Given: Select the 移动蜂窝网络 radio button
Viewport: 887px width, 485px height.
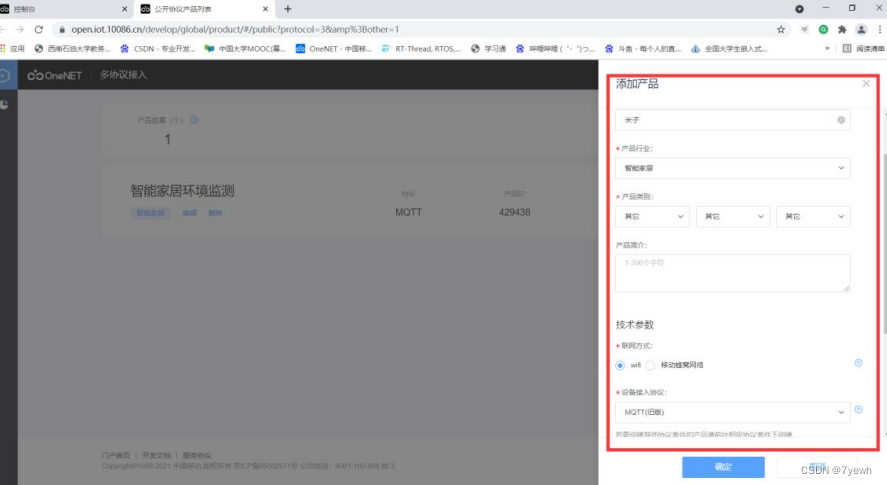Looking at the screenshot, I should point(651,365).
